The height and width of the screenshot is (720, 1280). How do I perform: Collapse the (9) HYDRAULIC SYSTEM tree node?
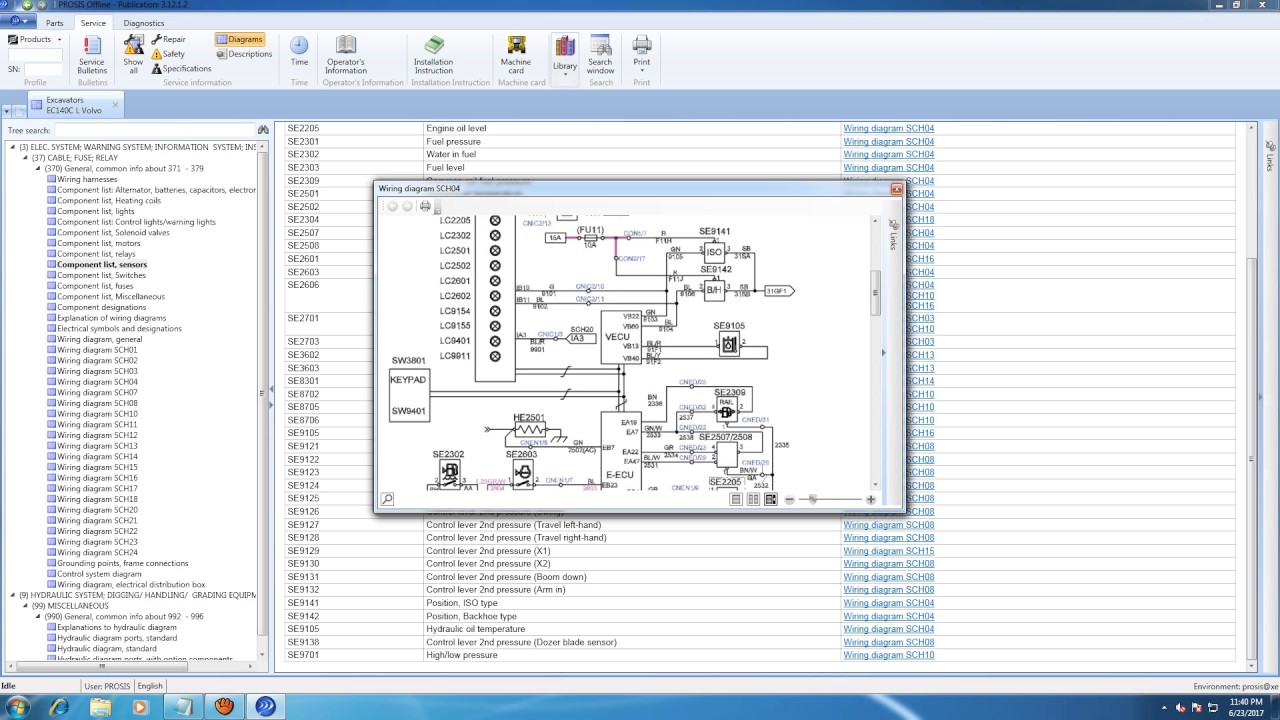14,595
